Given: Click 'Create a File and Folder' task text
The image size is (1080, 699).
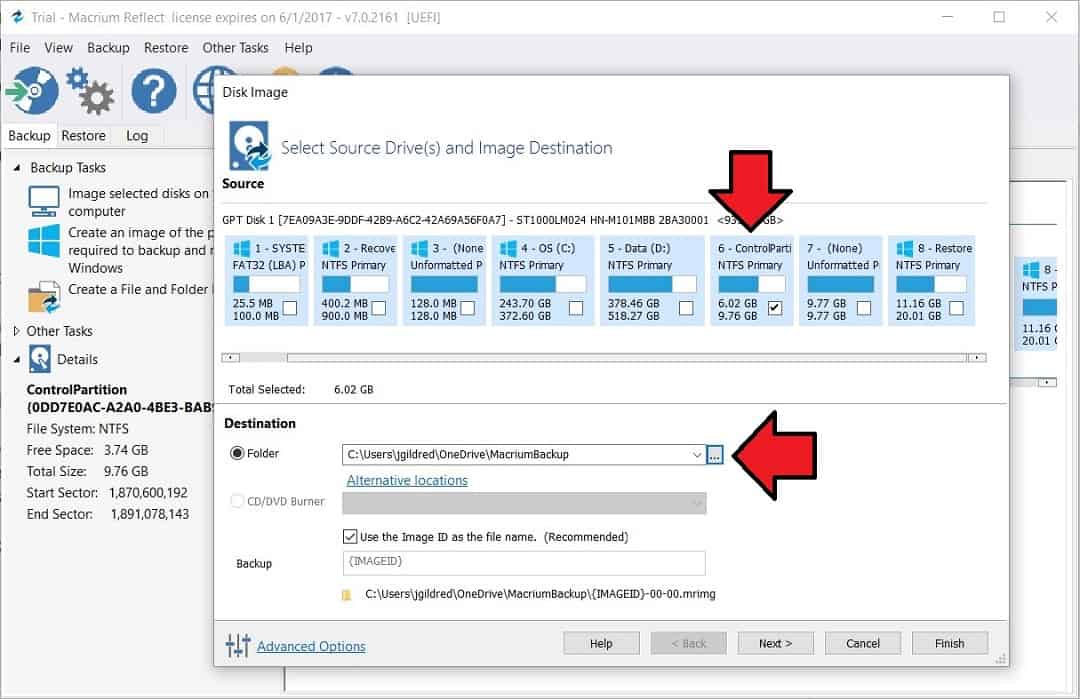Looking at the screenshot, I should 138,289.
